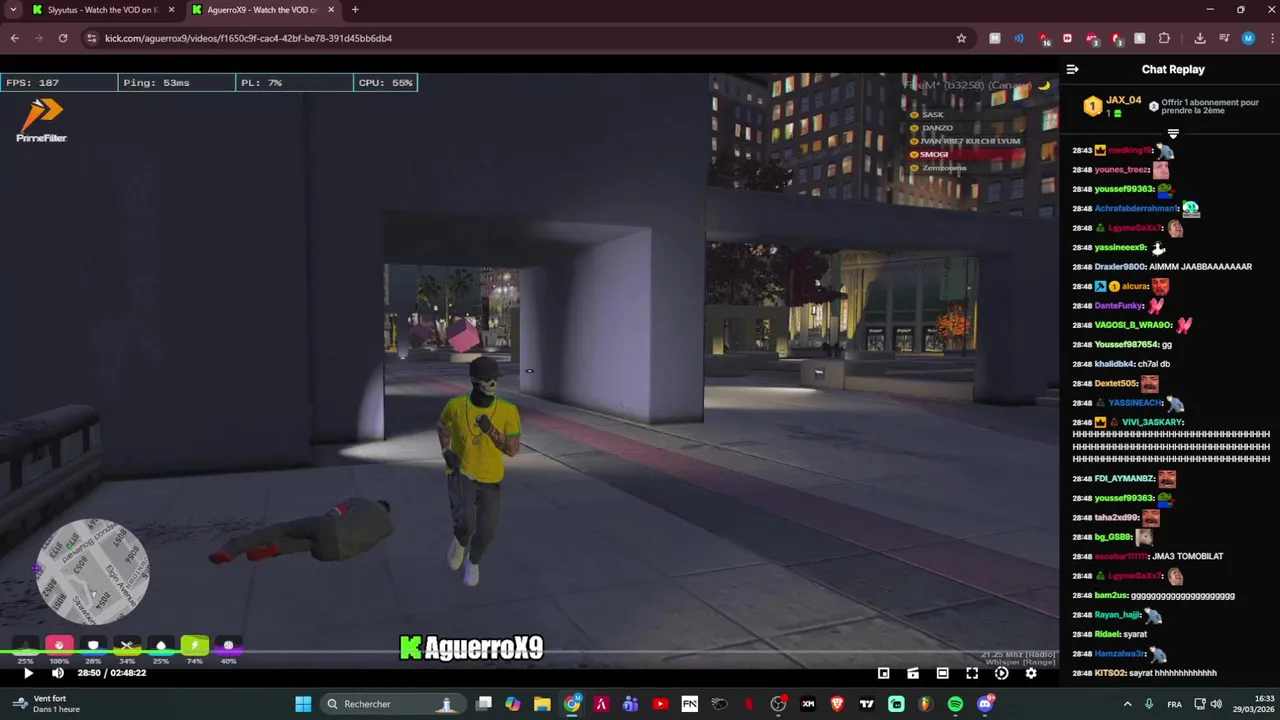Screen dimensions: 1280x720
Task: Open File Explorer from the taskbar
Action: tap(542, 704)
